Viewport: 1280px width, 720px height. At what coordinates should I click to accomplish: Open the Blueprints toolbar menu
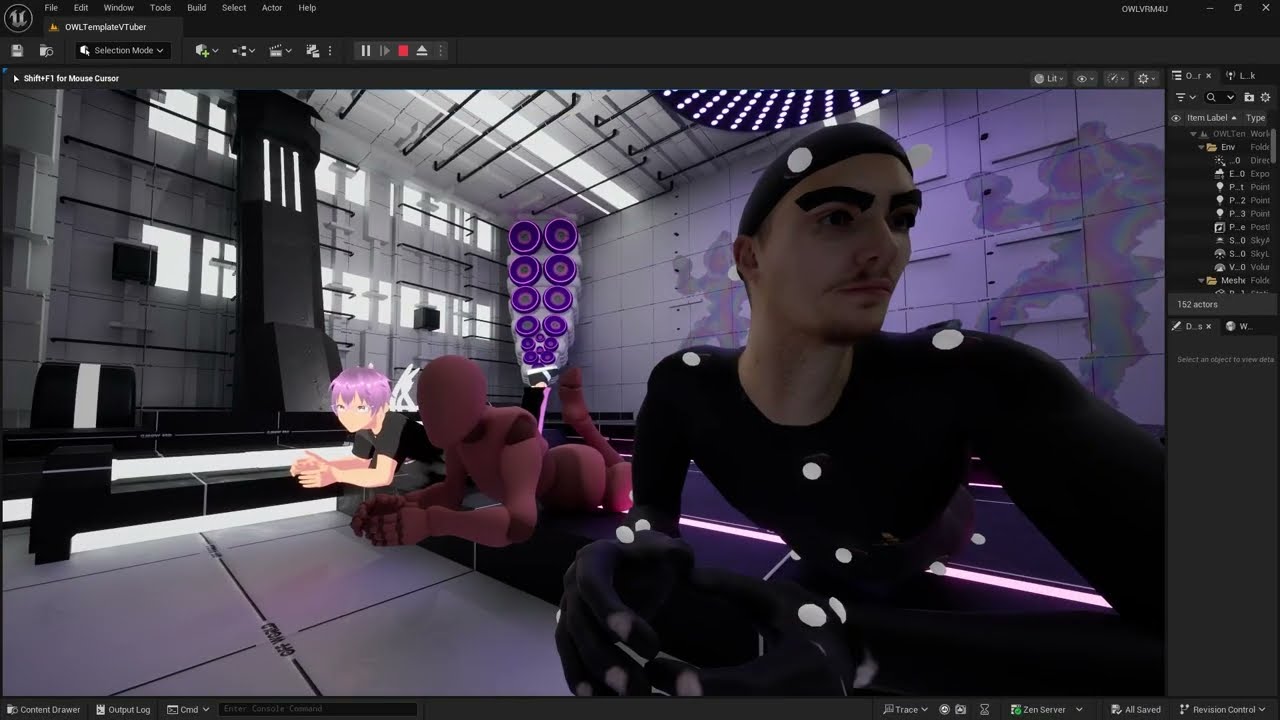[243, 50]
